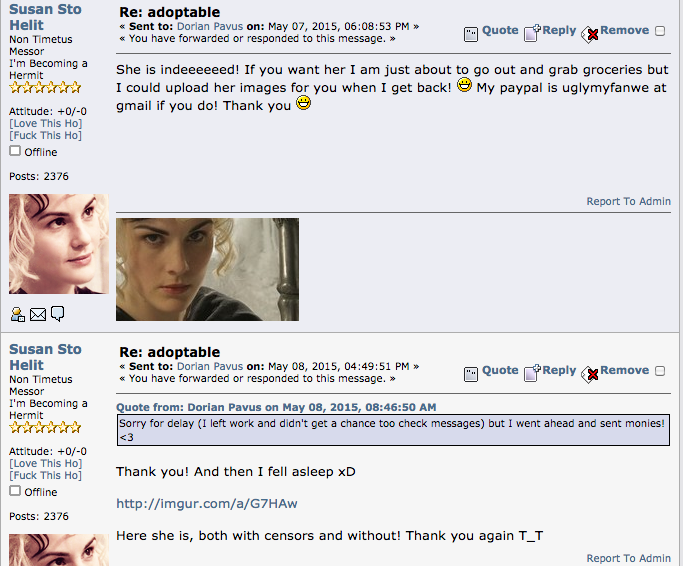Tick the checkbox next to first Remove

tap(660, 31)
